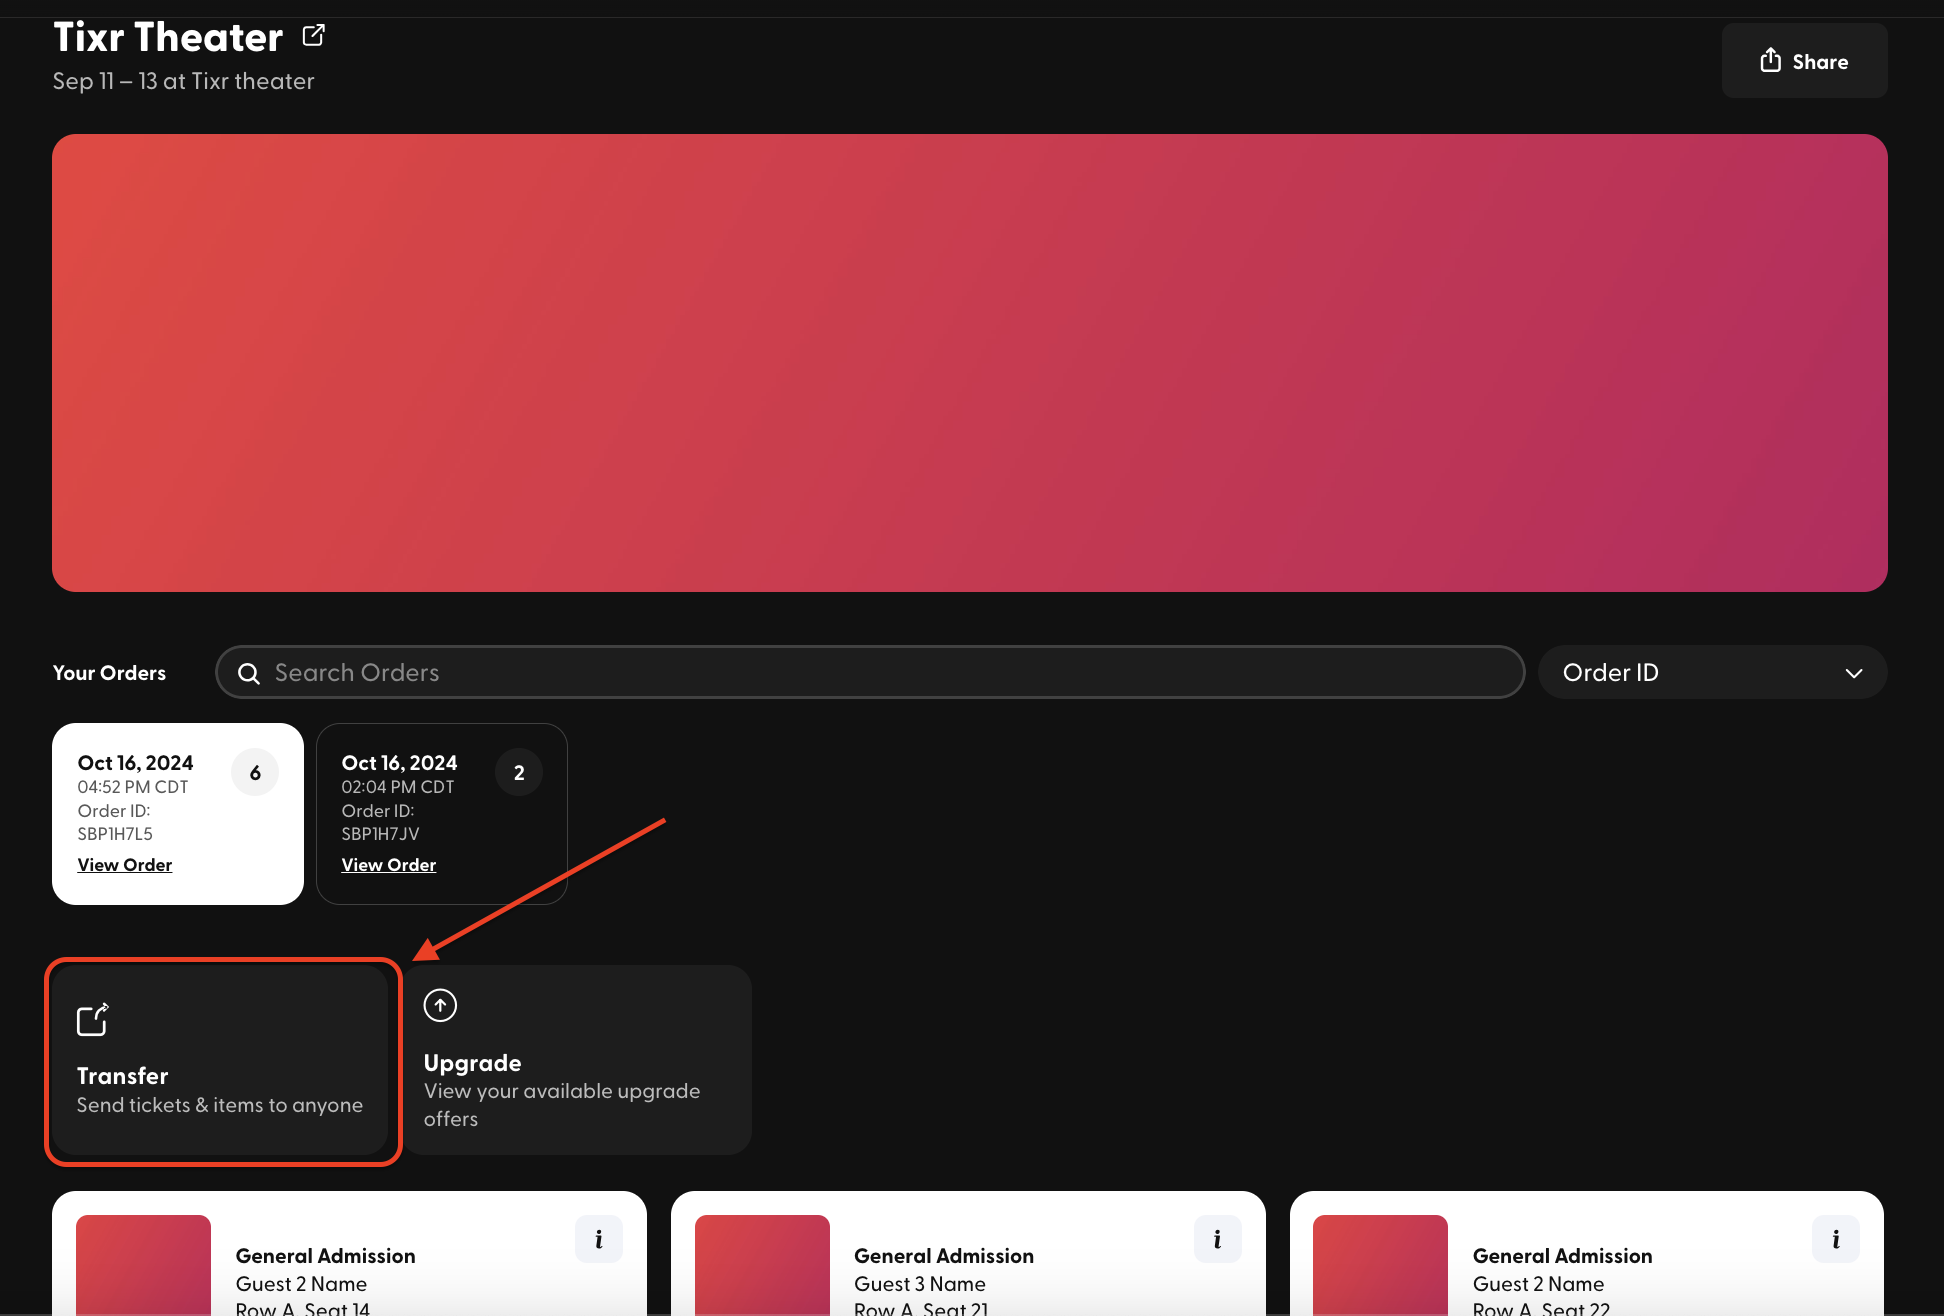Click the 6 ticket count badge
The height and width of the screenshot is (1316, 1944).
pyautogui.click(x=255, y=773)
